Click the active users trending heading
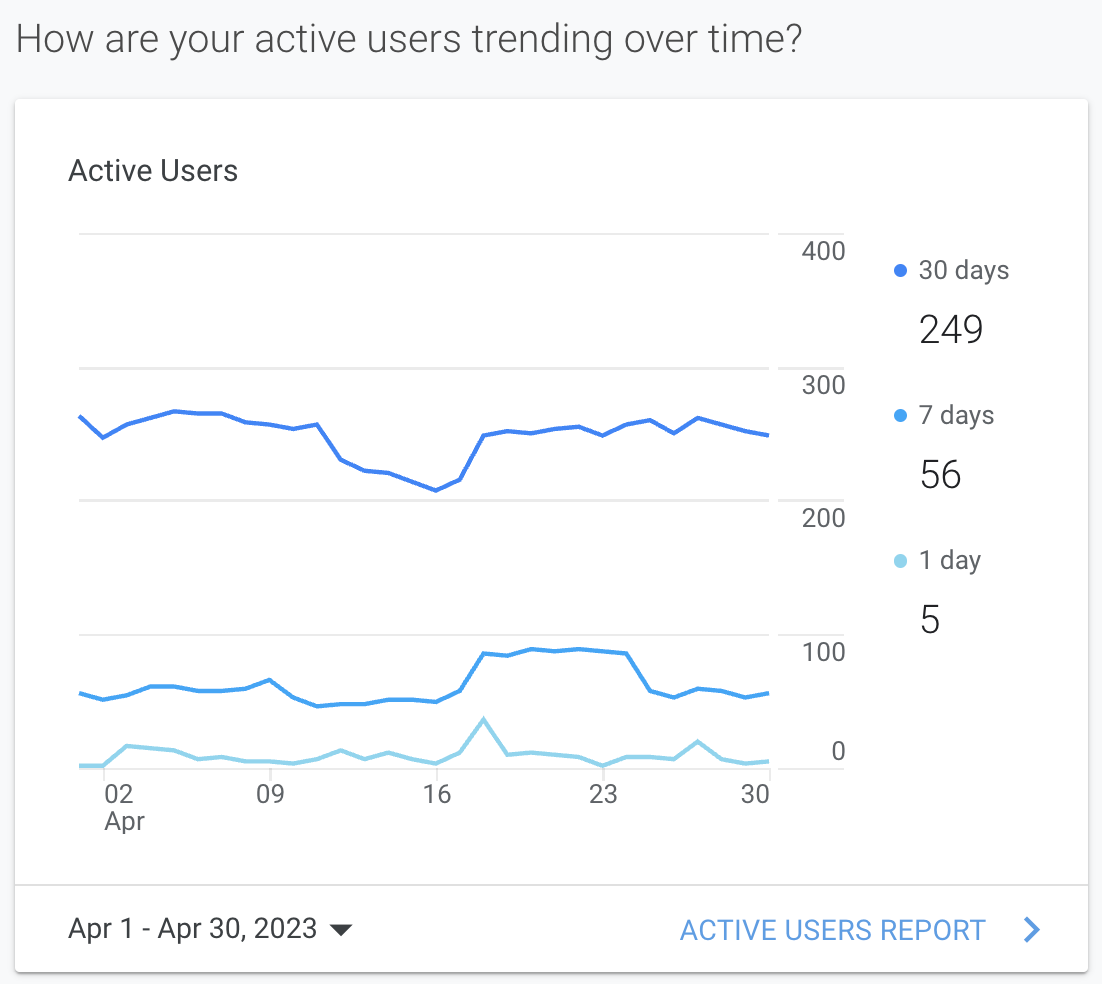 (409, 39)
